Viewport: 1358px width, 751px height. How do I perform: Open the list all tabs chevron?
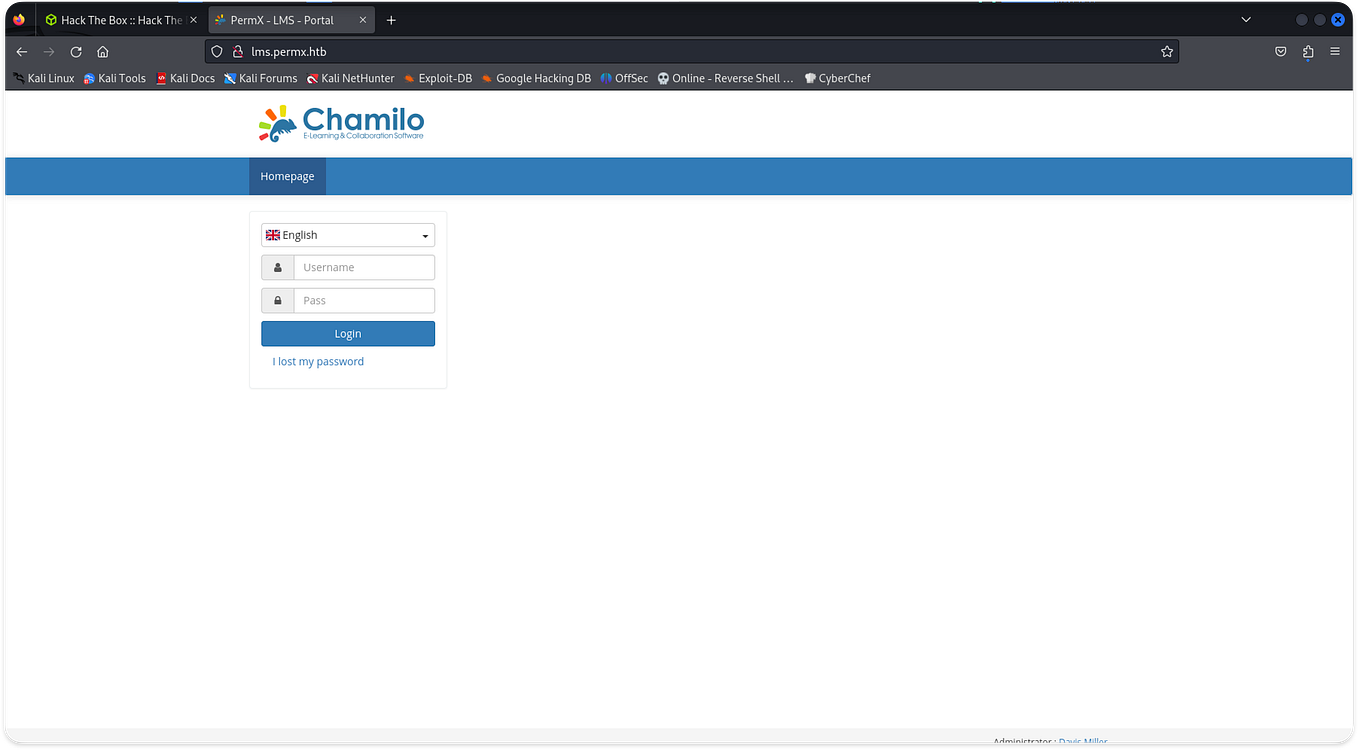[1245, 19]
